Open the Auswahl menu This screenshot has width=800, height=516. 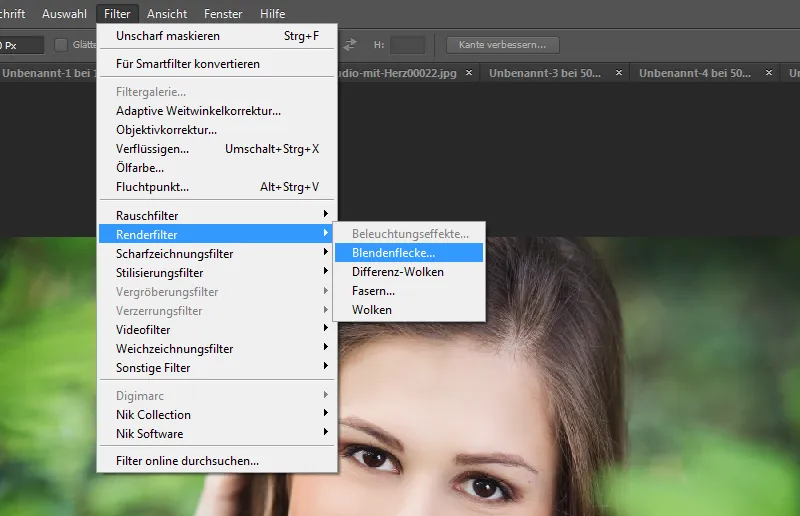64,14
